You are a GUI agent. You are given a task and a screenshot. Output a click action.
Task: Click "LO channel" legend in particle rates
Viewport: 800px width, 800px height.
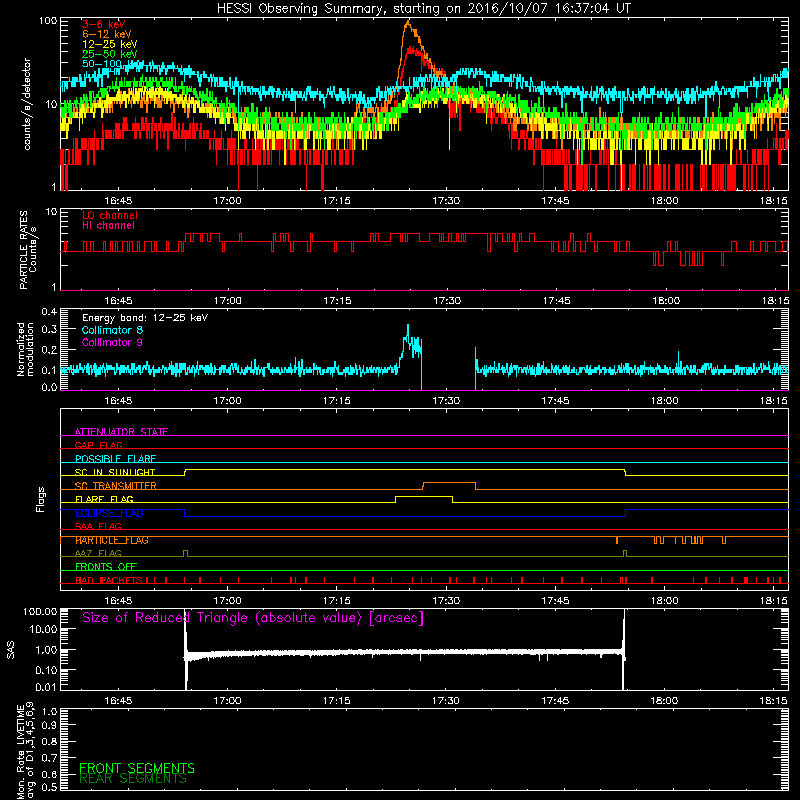pyautogui.click(x=110, y=215)
